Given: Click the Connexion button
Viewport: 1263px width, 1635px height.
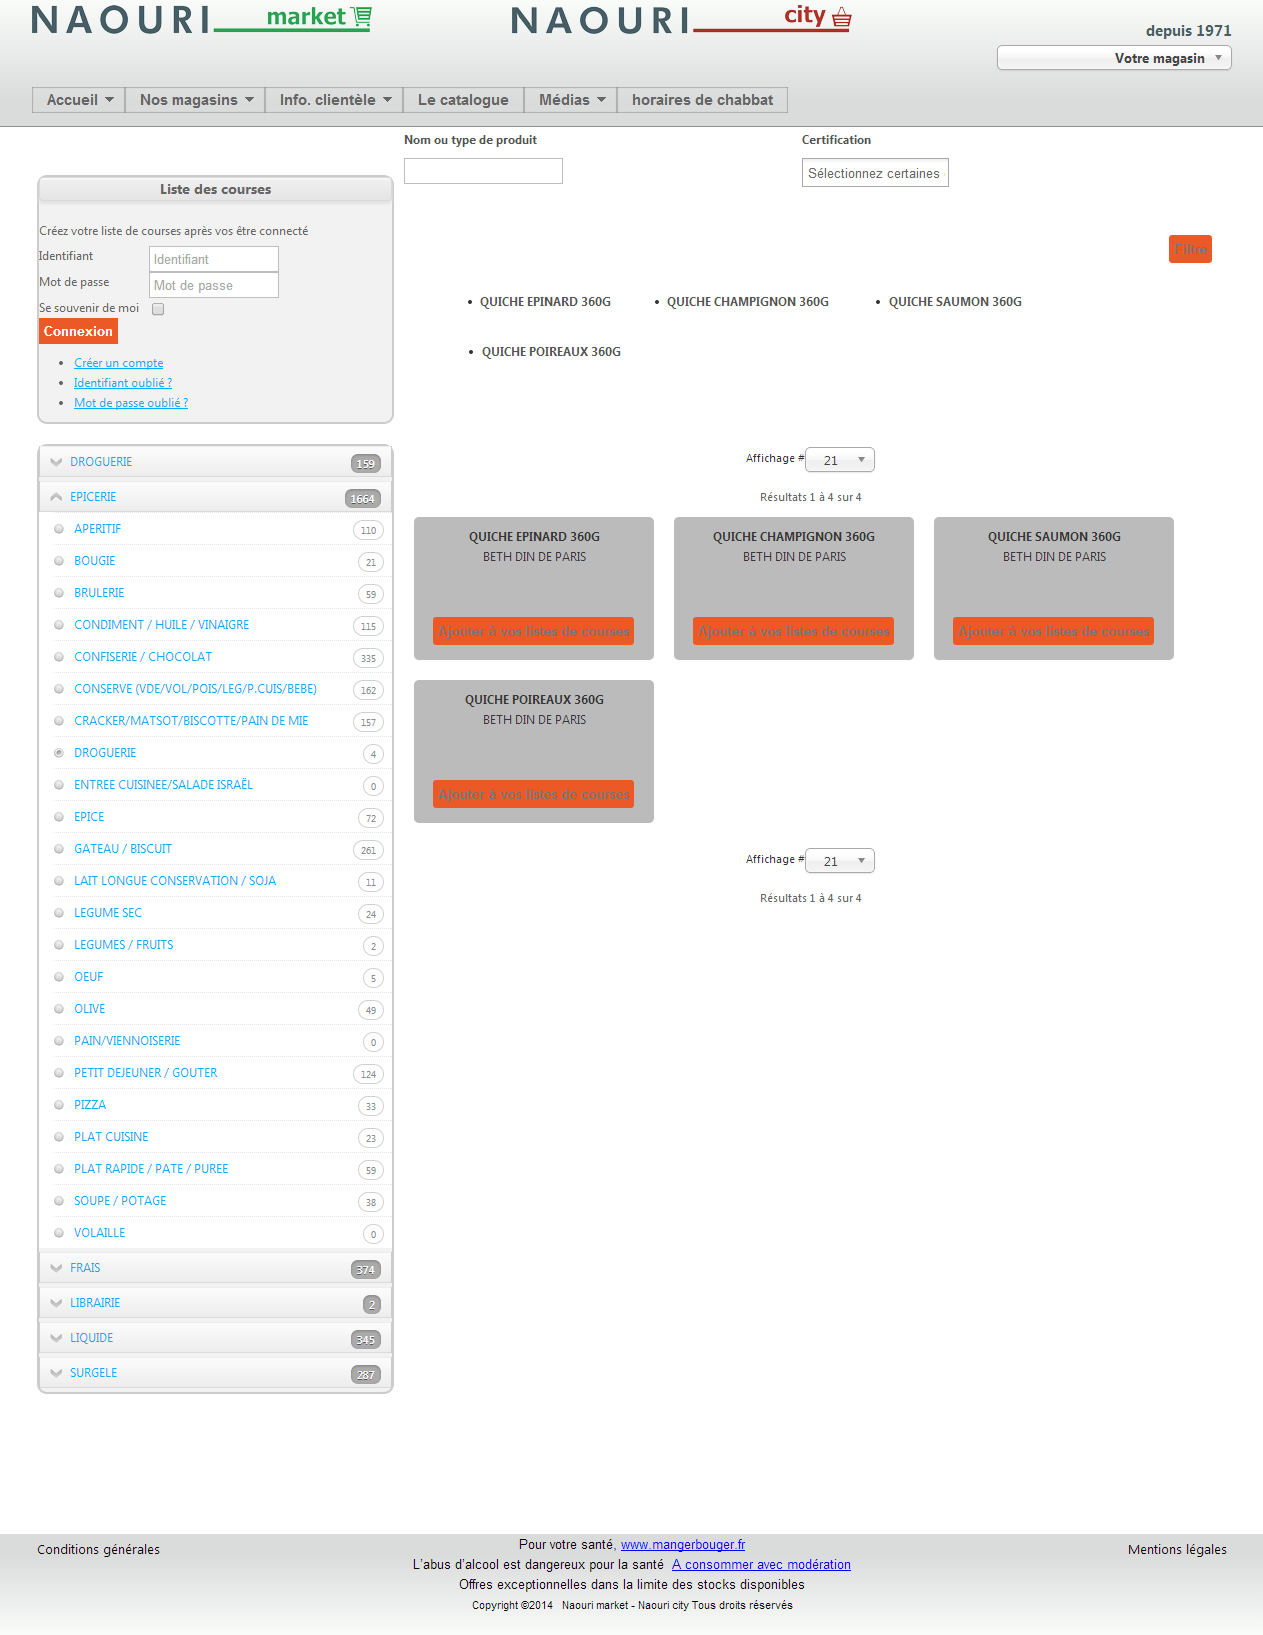Looking at the screenshot, I should pyautogui.click(x=78, y=331).
